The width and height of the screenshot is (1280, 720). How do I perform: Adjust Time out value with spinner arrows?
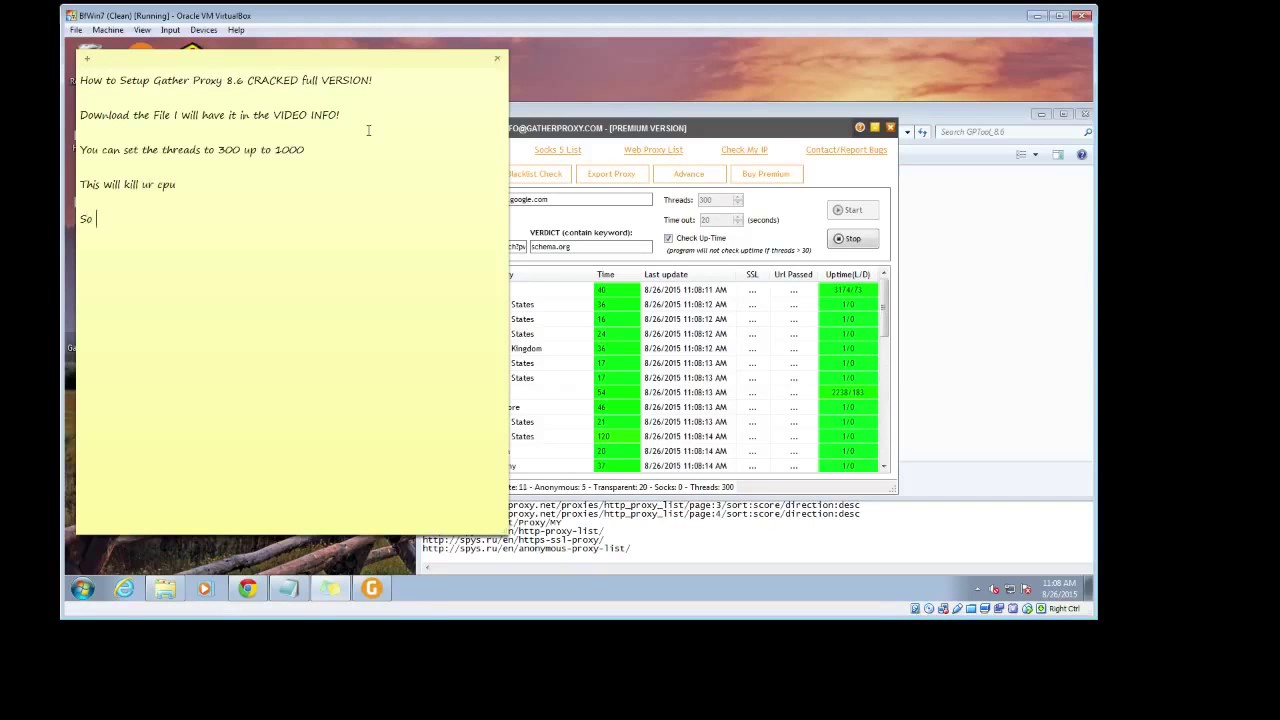(738, 220)
